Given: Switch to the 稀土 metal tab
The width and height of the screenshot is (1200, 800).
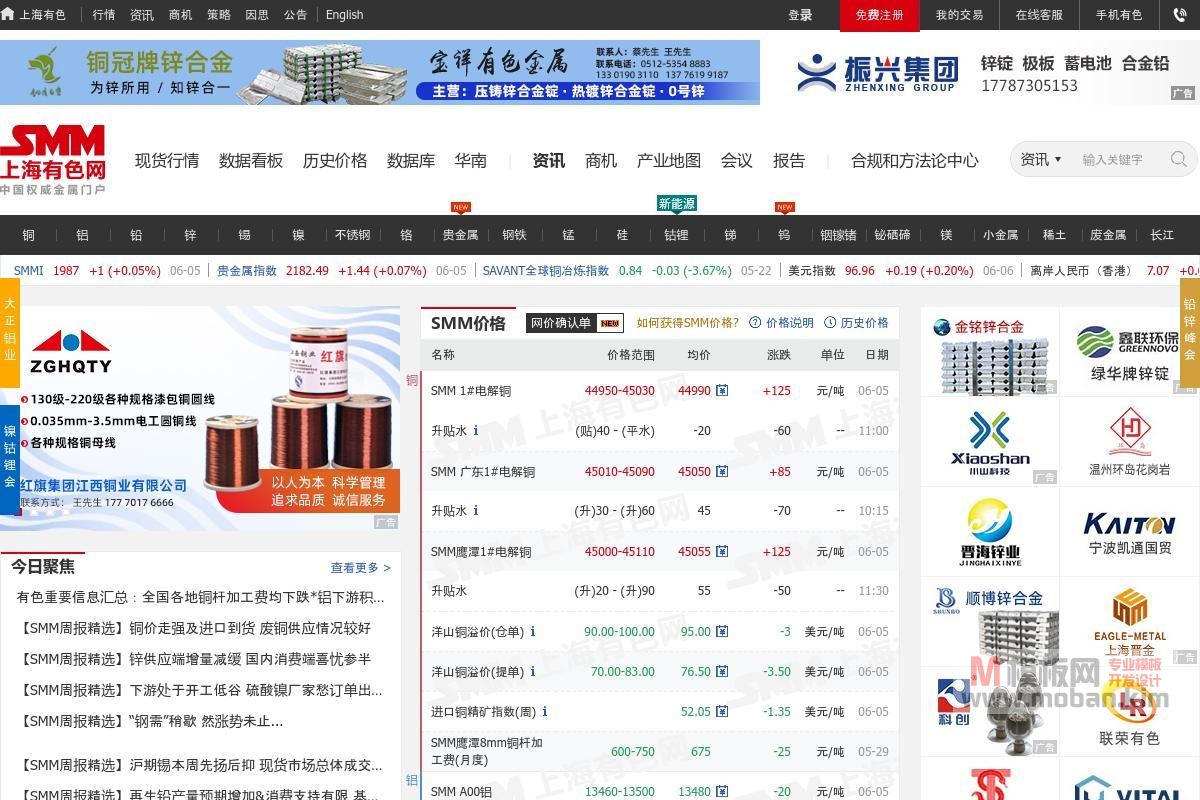Looking at the screenshot, I should [1054, 235].
